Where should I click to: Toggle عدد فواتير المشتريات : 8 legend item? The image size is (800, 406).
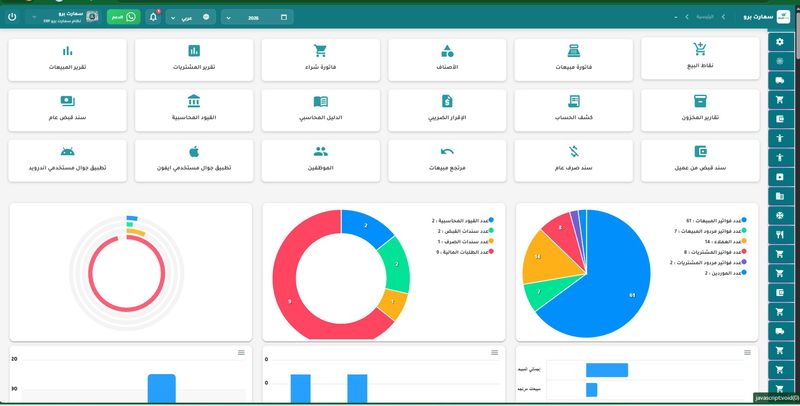pos(715,251)
